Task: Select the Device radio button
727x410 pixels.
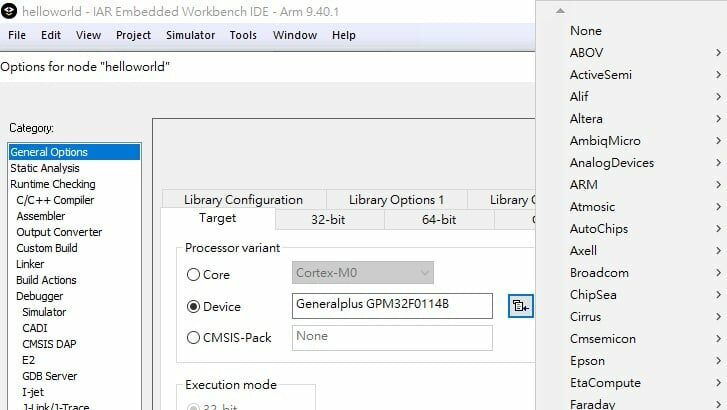Action: (193, 307)
